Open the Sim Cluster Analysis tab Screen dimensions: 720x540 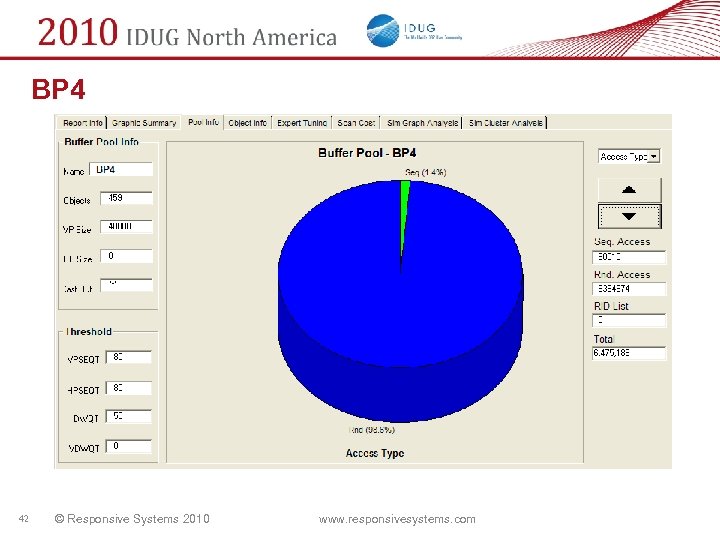[x=506, y=123]
